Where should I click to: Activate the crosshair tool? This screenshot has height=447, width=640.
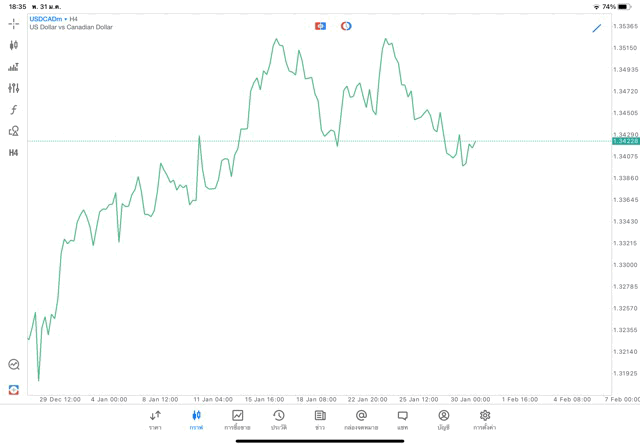pos(13,23)
